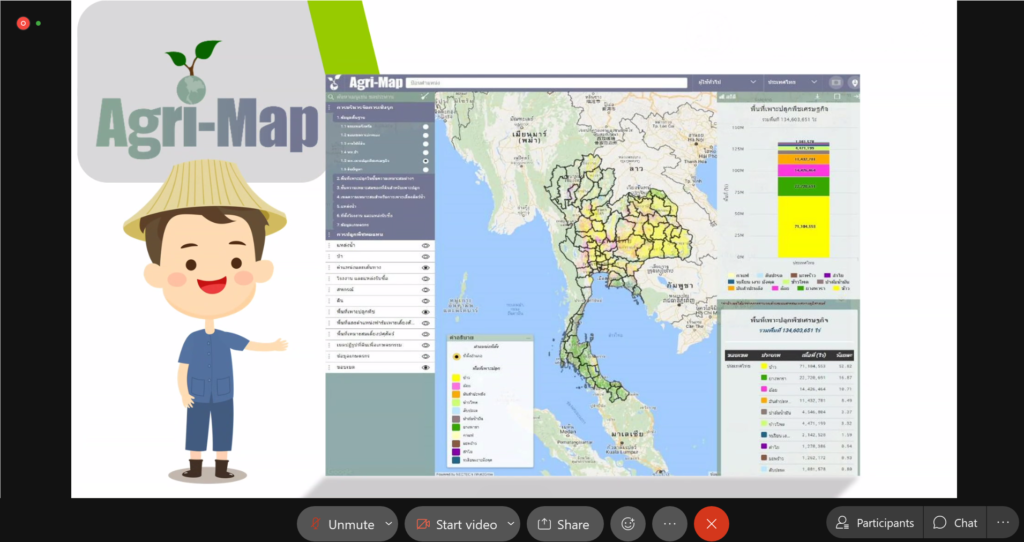Select radio button for item 1.4
The width and height of the screenshot is (1024, 542).
click(x=426, y=152)
